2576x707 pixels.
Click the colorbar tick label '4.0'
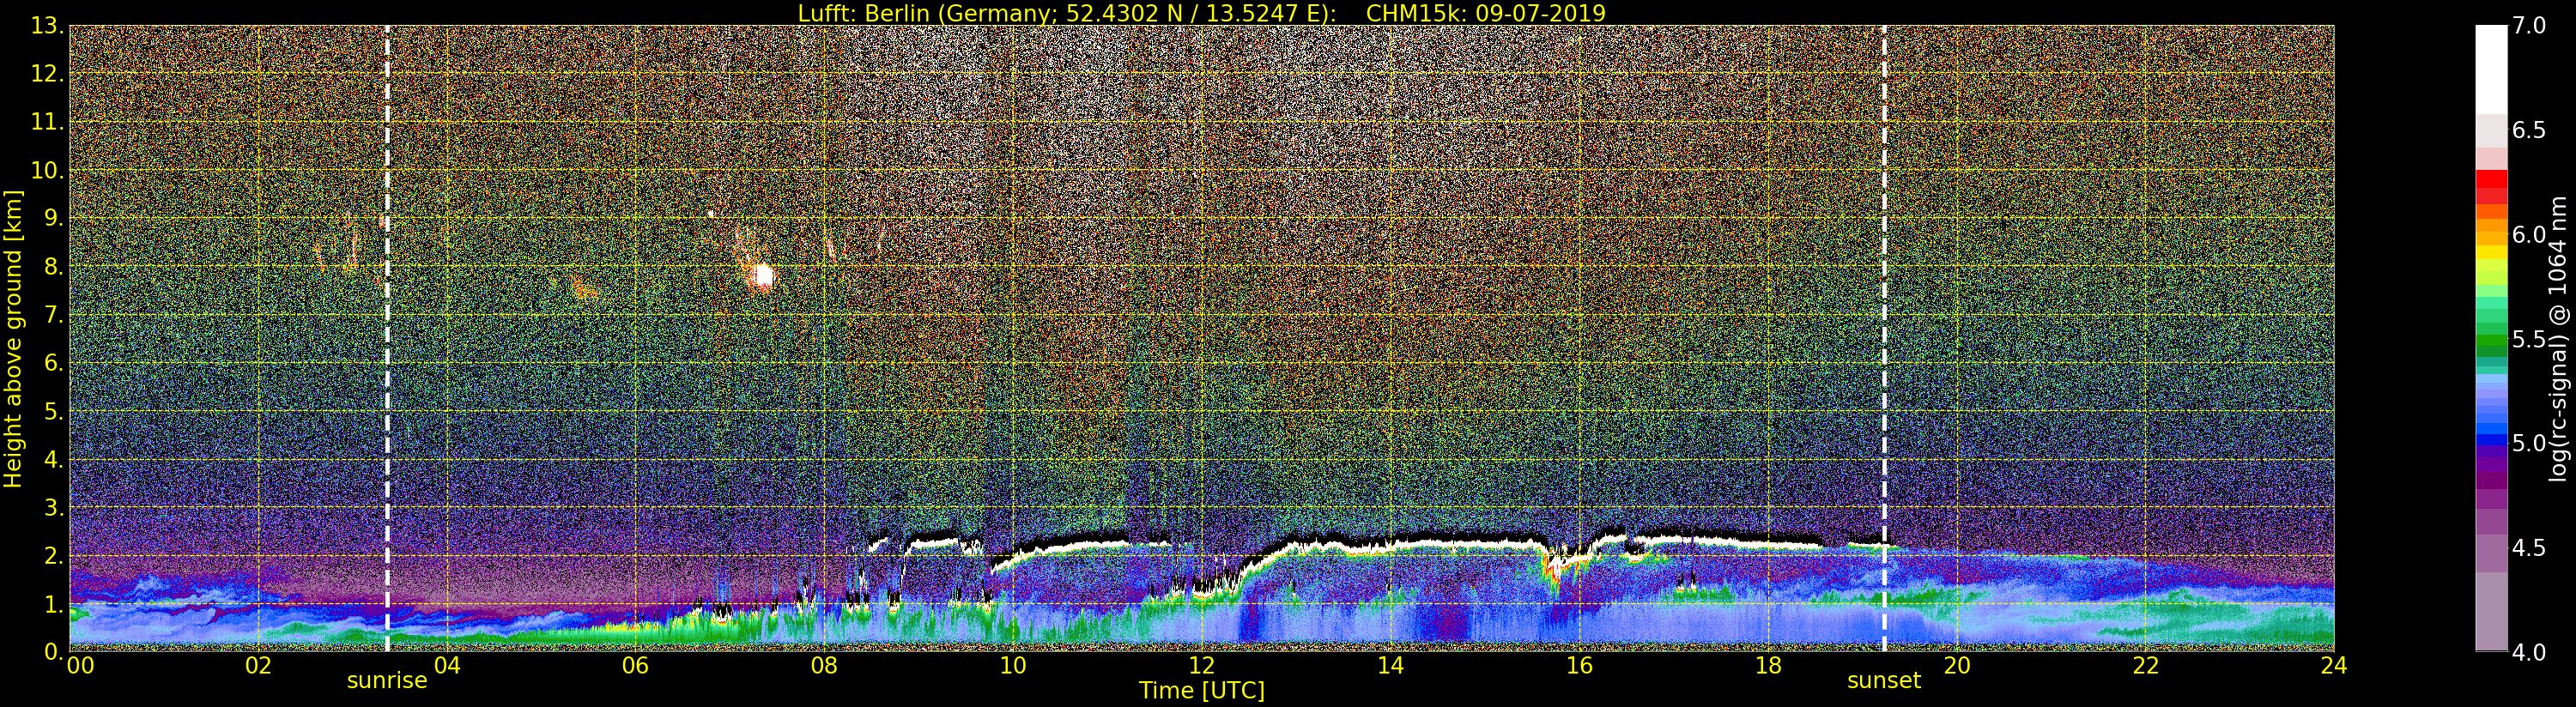pyautogui.click(x=2529, y=652)
